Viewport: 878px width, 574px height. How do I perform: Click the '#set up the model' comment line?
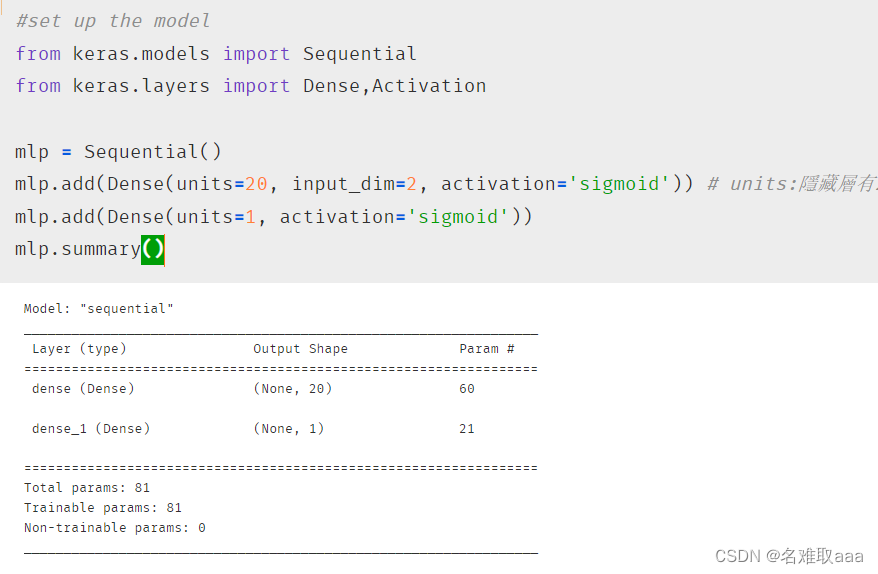point(113,21)
